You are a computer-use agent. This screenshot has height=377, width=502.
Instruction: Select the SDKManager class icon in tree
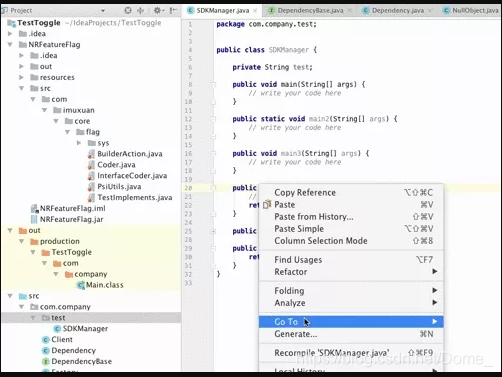coord(57,329)
